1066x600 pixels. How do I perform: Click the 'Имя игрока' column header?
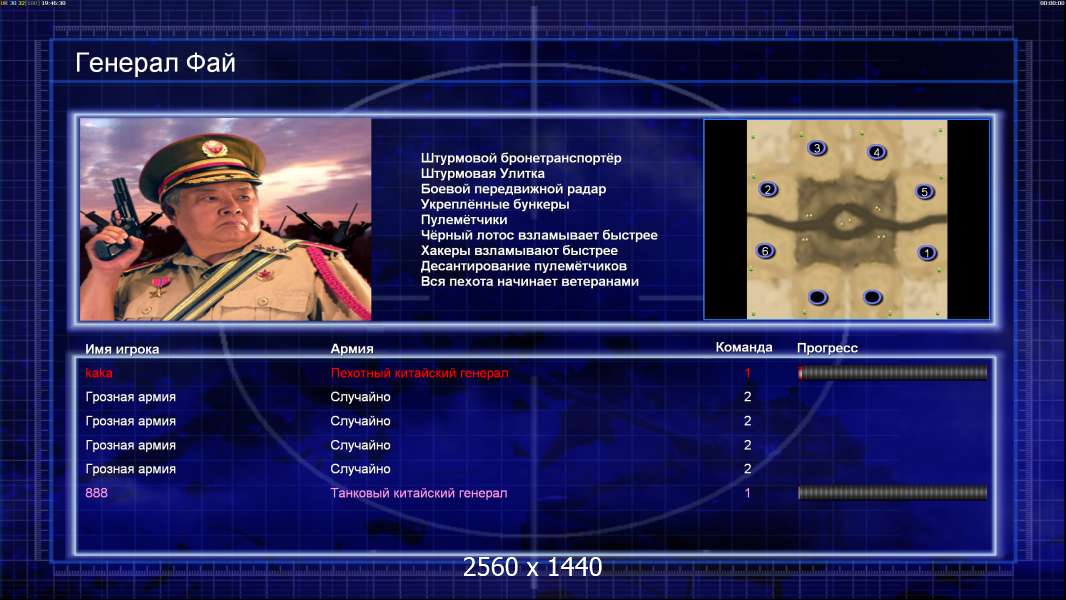pos(122,349)
